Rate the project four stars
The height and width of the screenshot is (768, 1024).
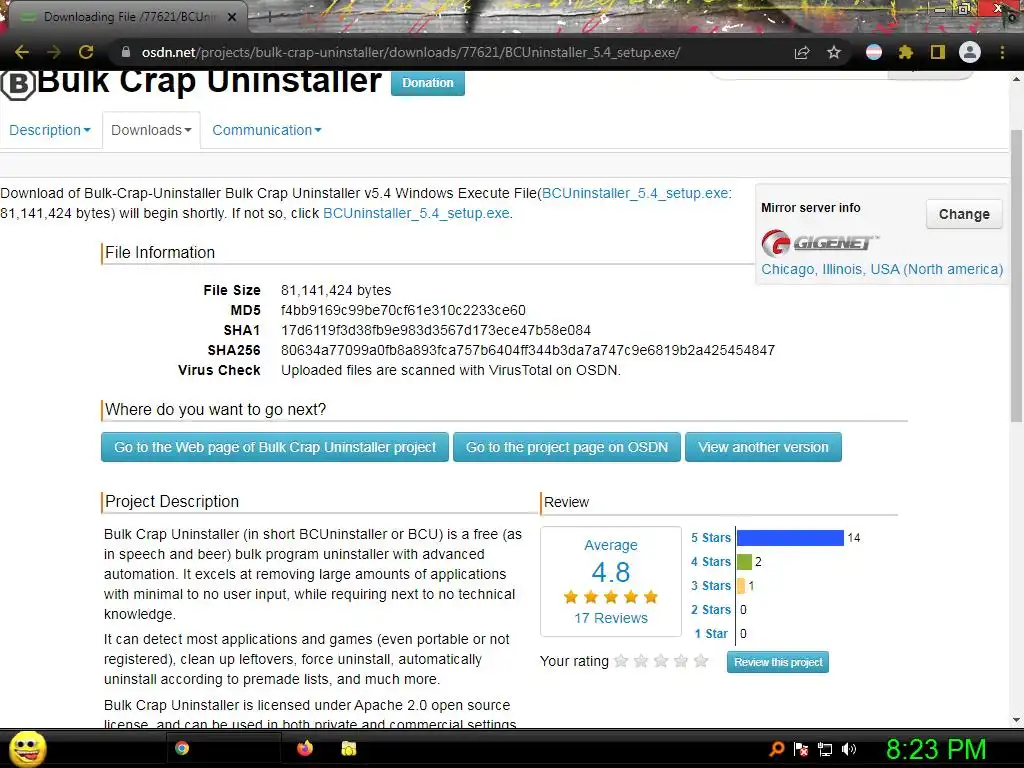[x=681, y=661]
